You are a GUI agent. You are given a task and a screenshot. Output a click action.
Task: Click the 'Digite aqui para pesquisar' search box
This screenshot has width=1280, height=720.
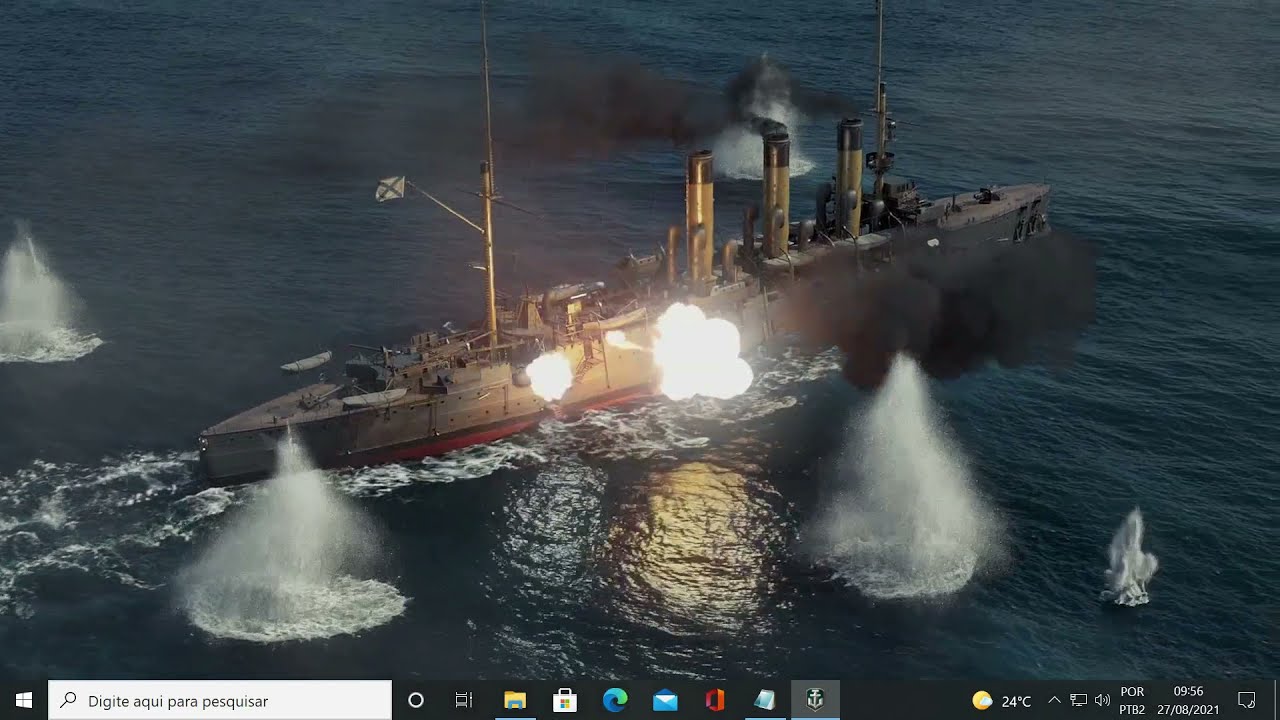tap(220, 700)
